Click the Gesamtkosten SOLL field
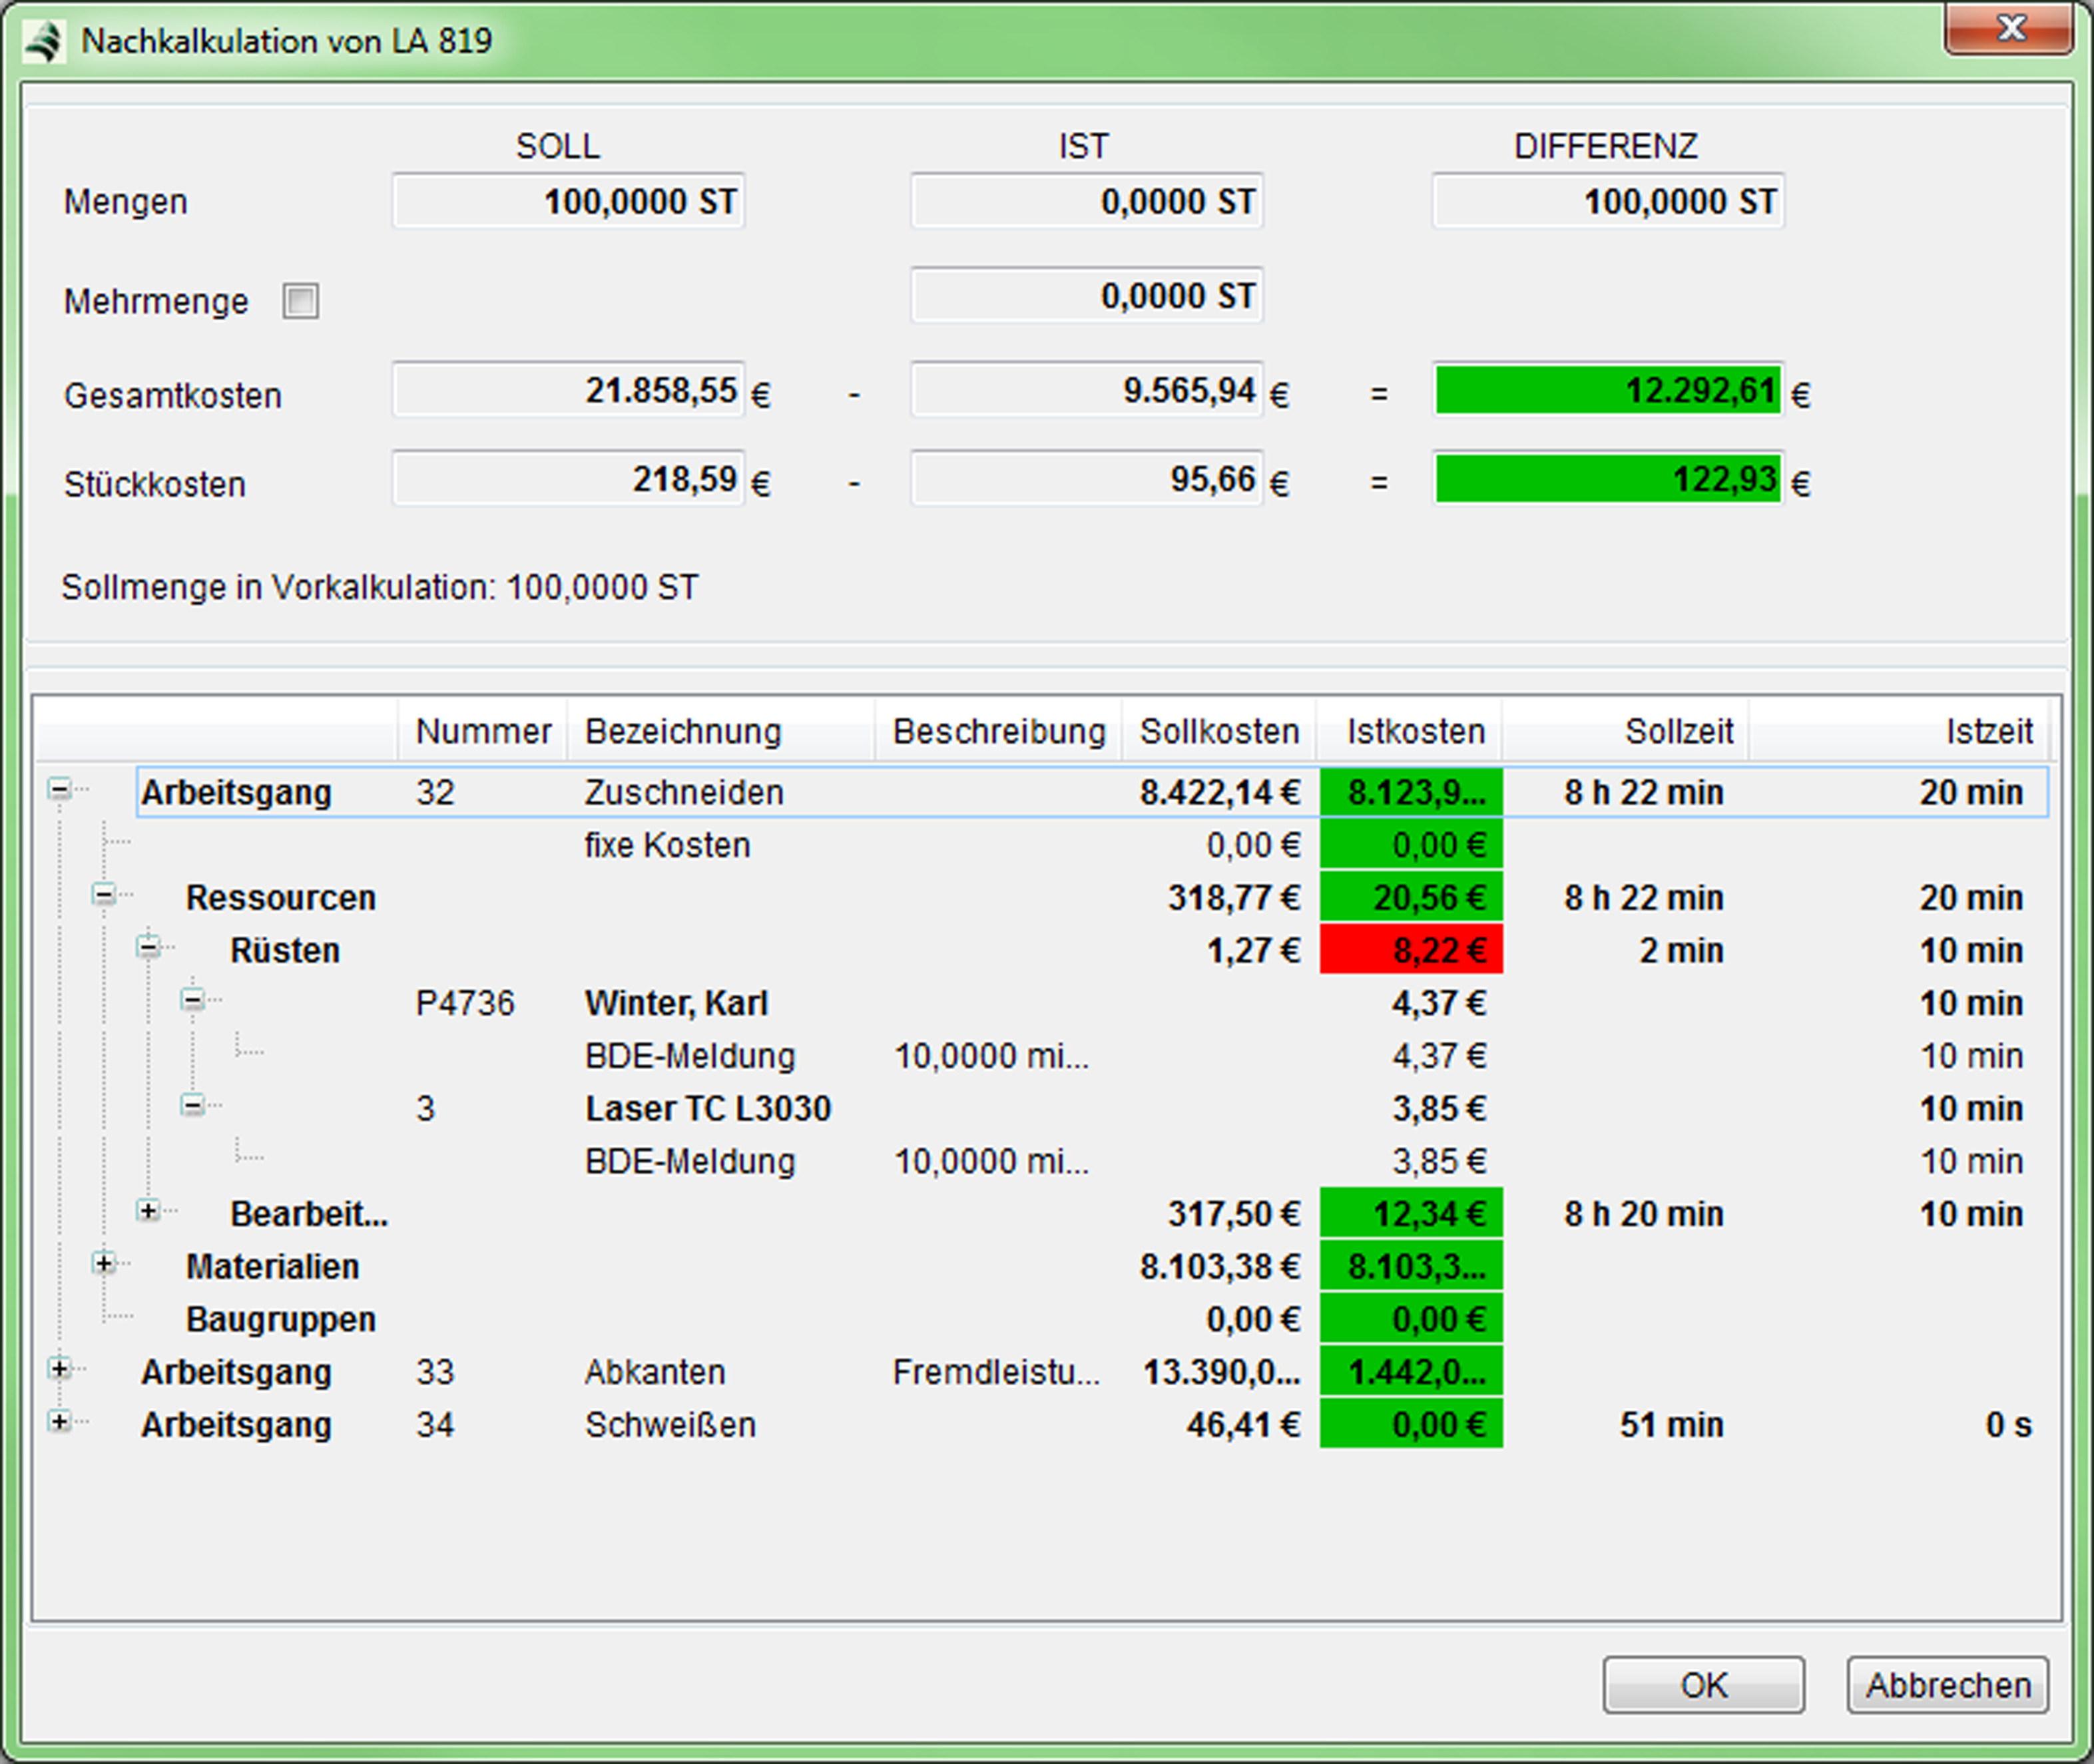The width and height of the screenshot is (2094, 1764). coord(568,391)
